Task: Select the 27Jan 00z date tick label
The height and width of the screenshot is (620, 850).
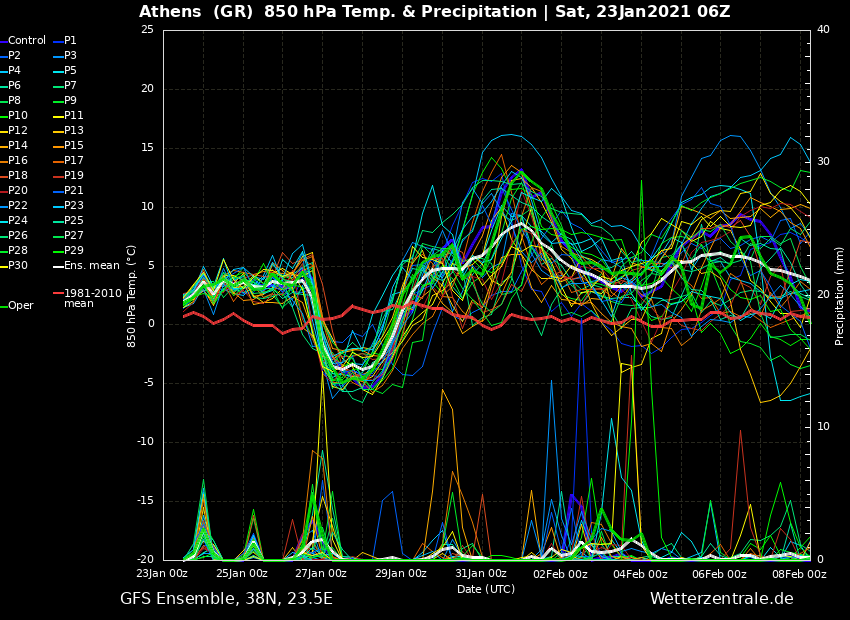Action: (321, 574)
